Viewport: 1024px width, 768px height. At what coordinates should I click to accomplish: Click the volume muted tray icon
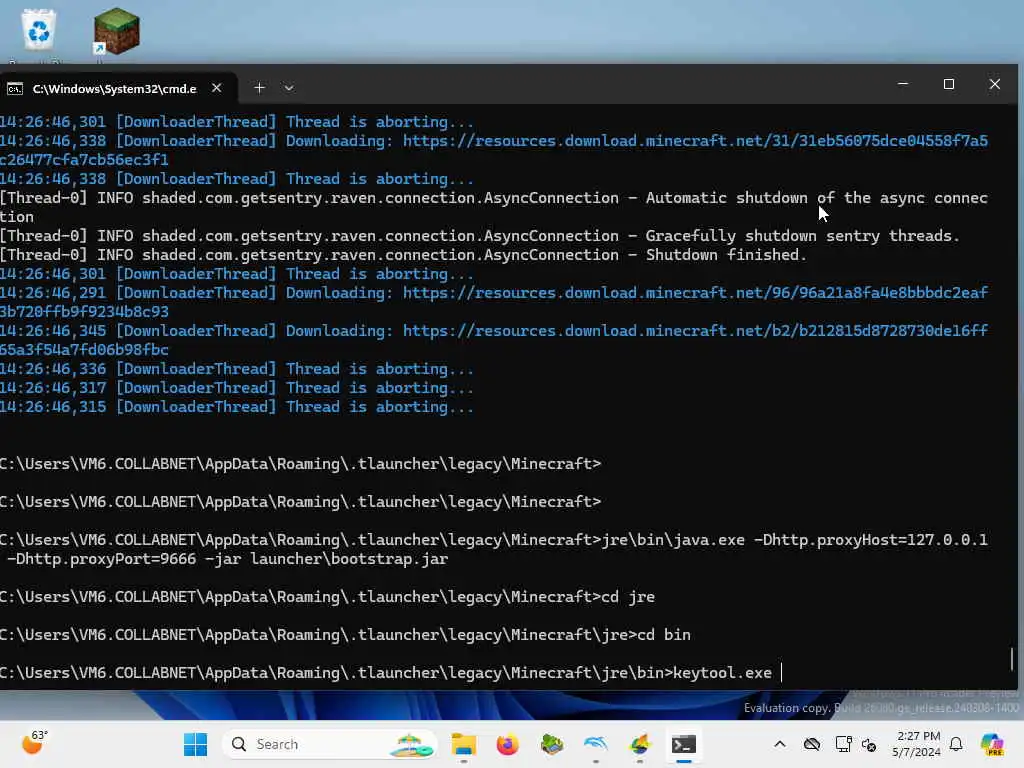(x=869, y=744)
